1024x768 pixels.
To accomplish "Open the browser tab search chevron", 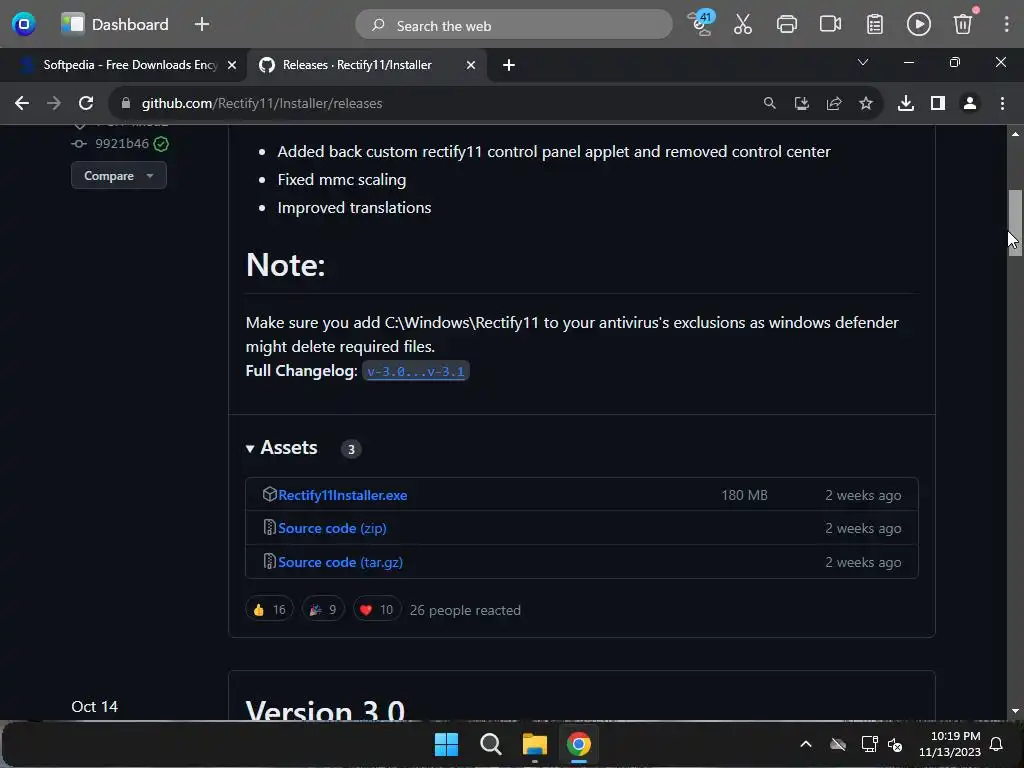I will [x=863, y=63].
